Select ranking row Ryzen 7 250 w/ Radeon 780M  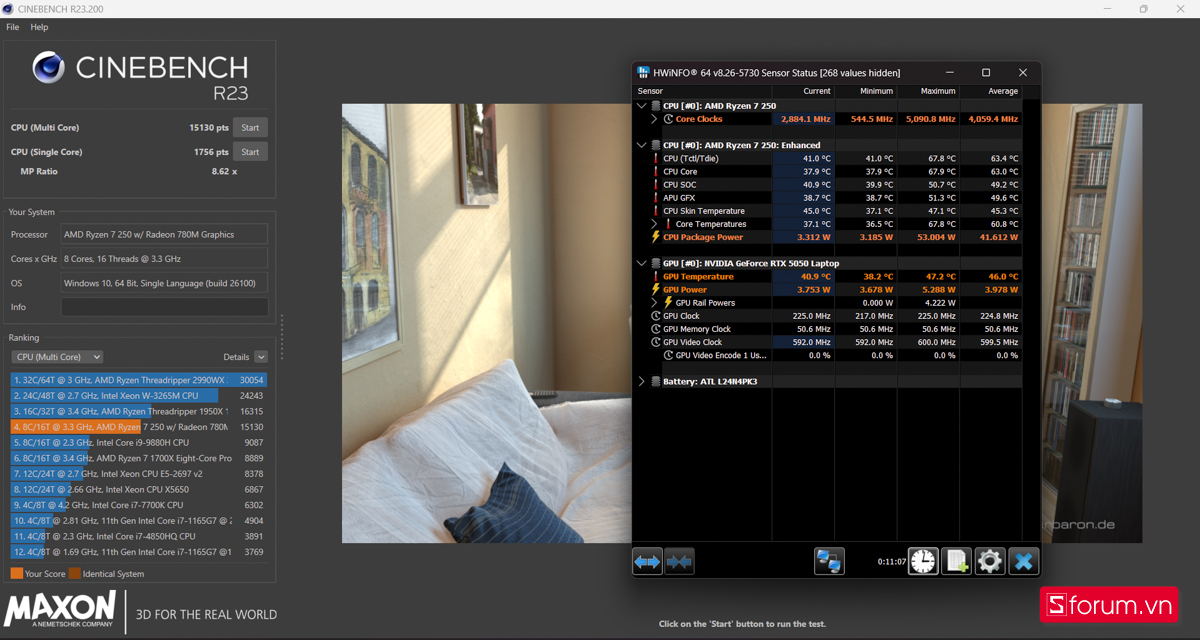click(x=138, y=427)
